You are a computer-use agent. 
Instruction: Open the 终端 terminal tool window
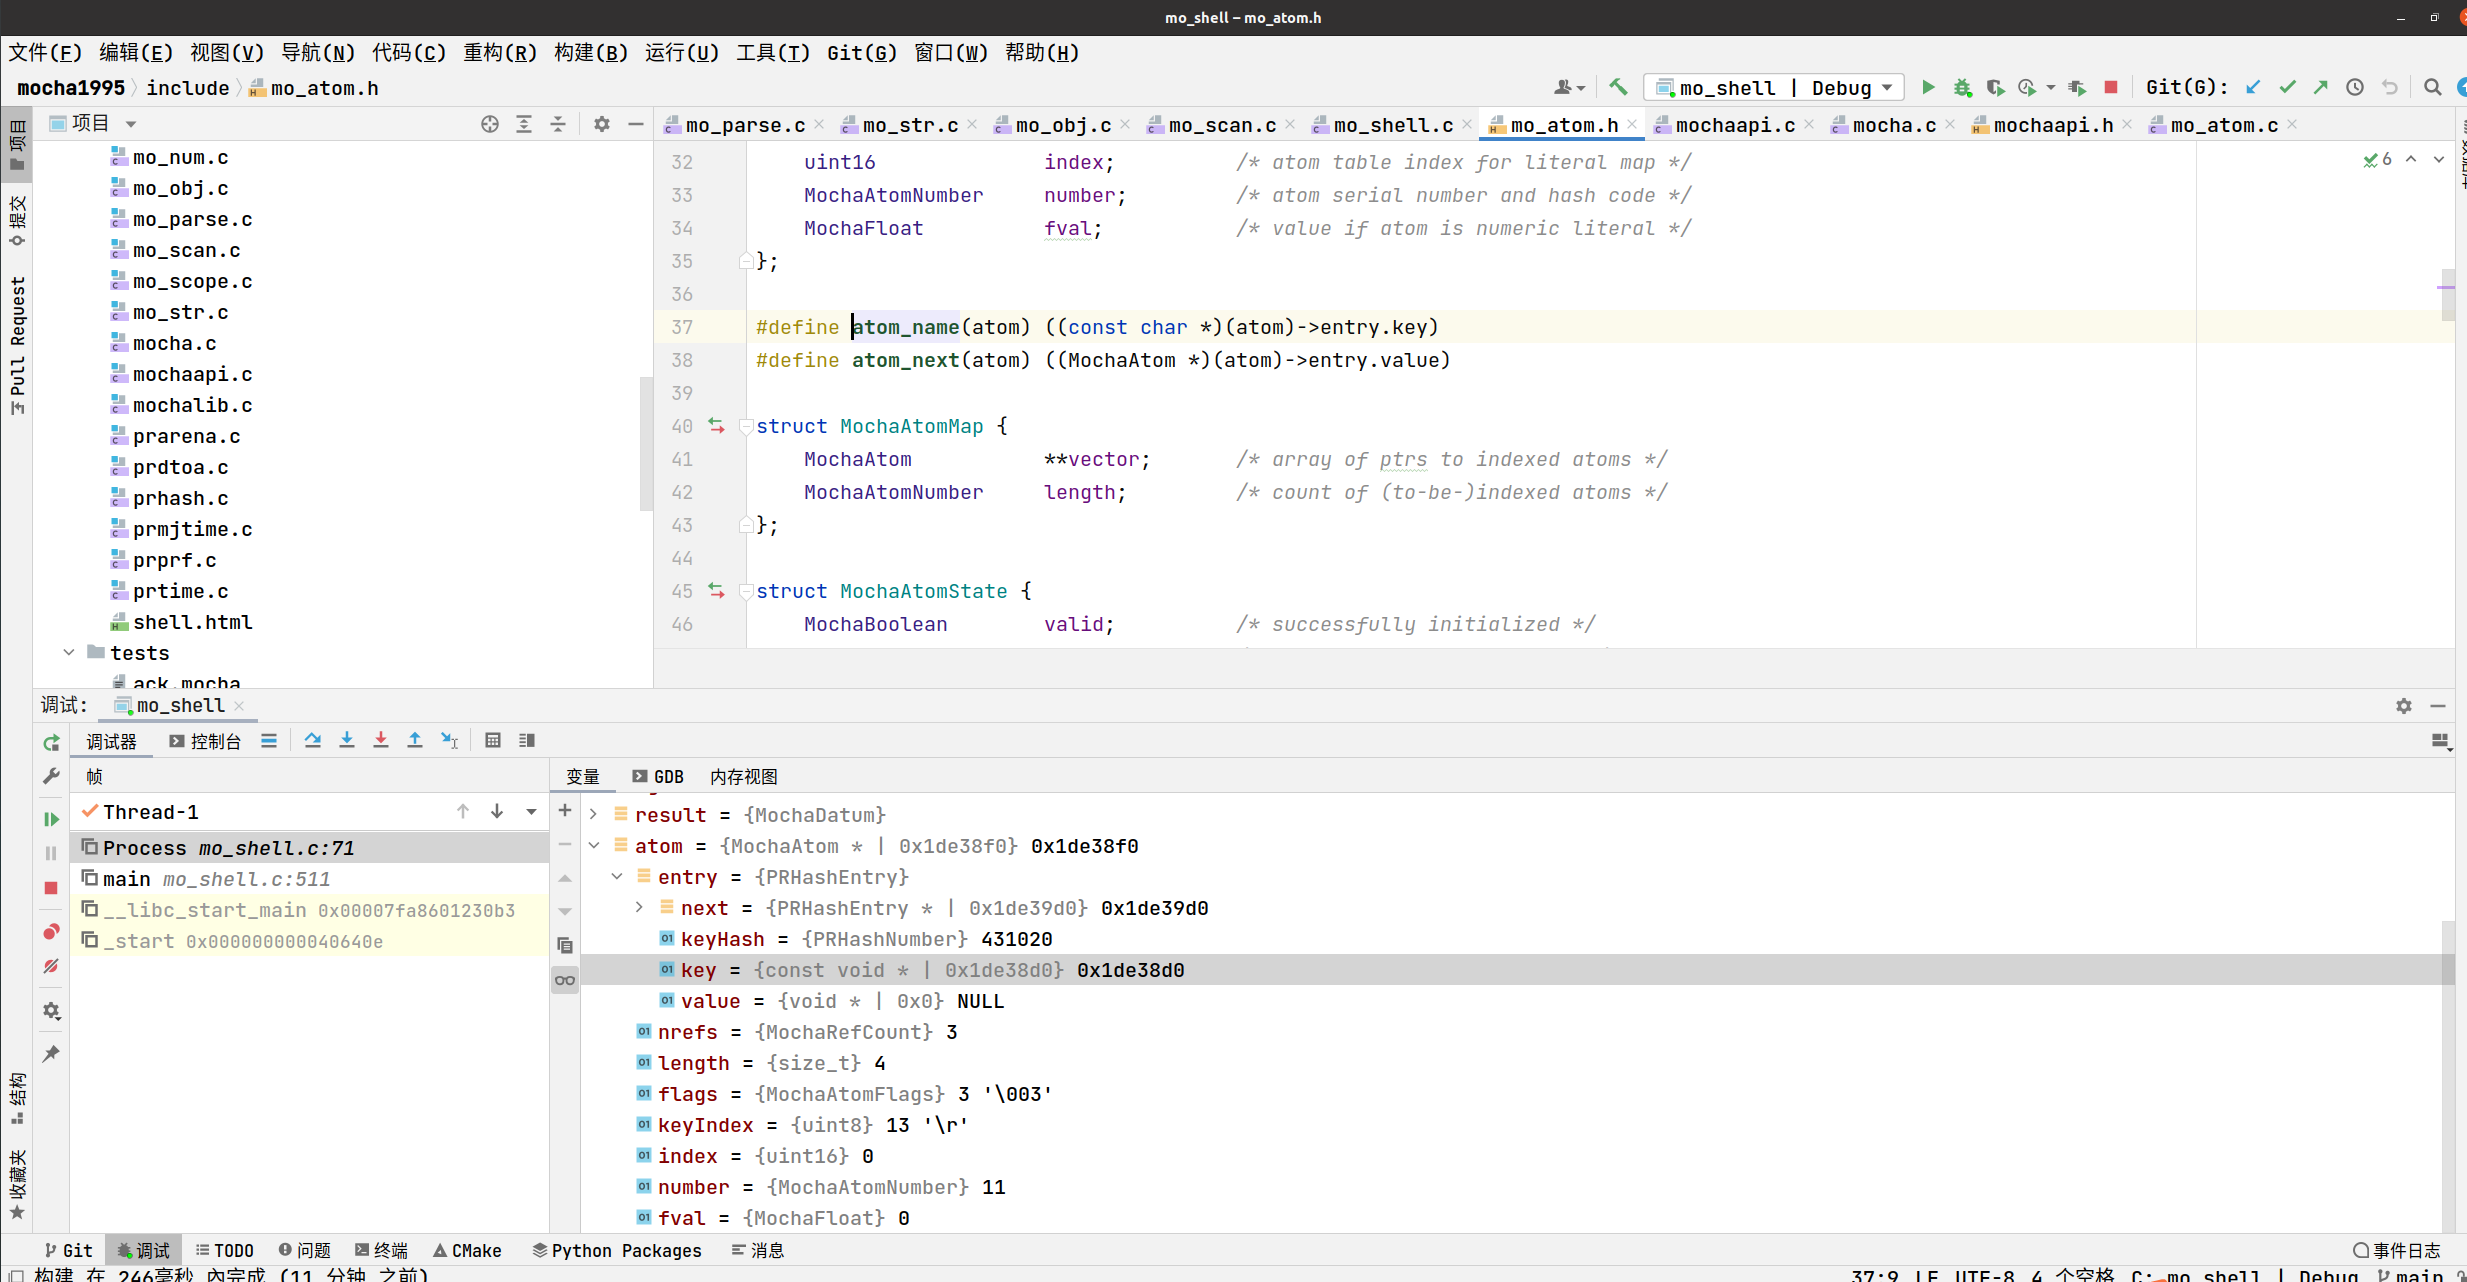(x=381, y=1251)
